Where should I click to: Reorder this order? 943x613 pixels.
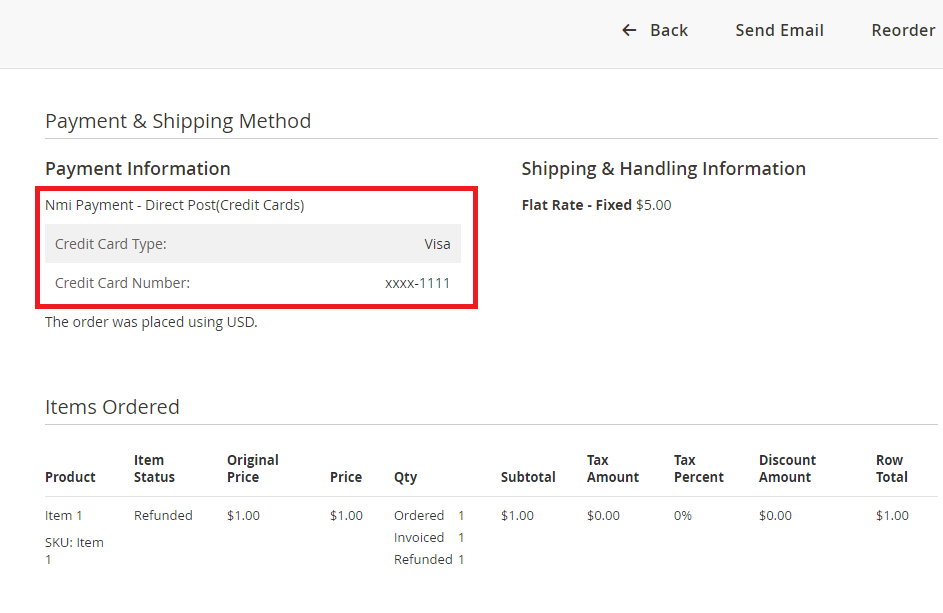tap(903, 30)
